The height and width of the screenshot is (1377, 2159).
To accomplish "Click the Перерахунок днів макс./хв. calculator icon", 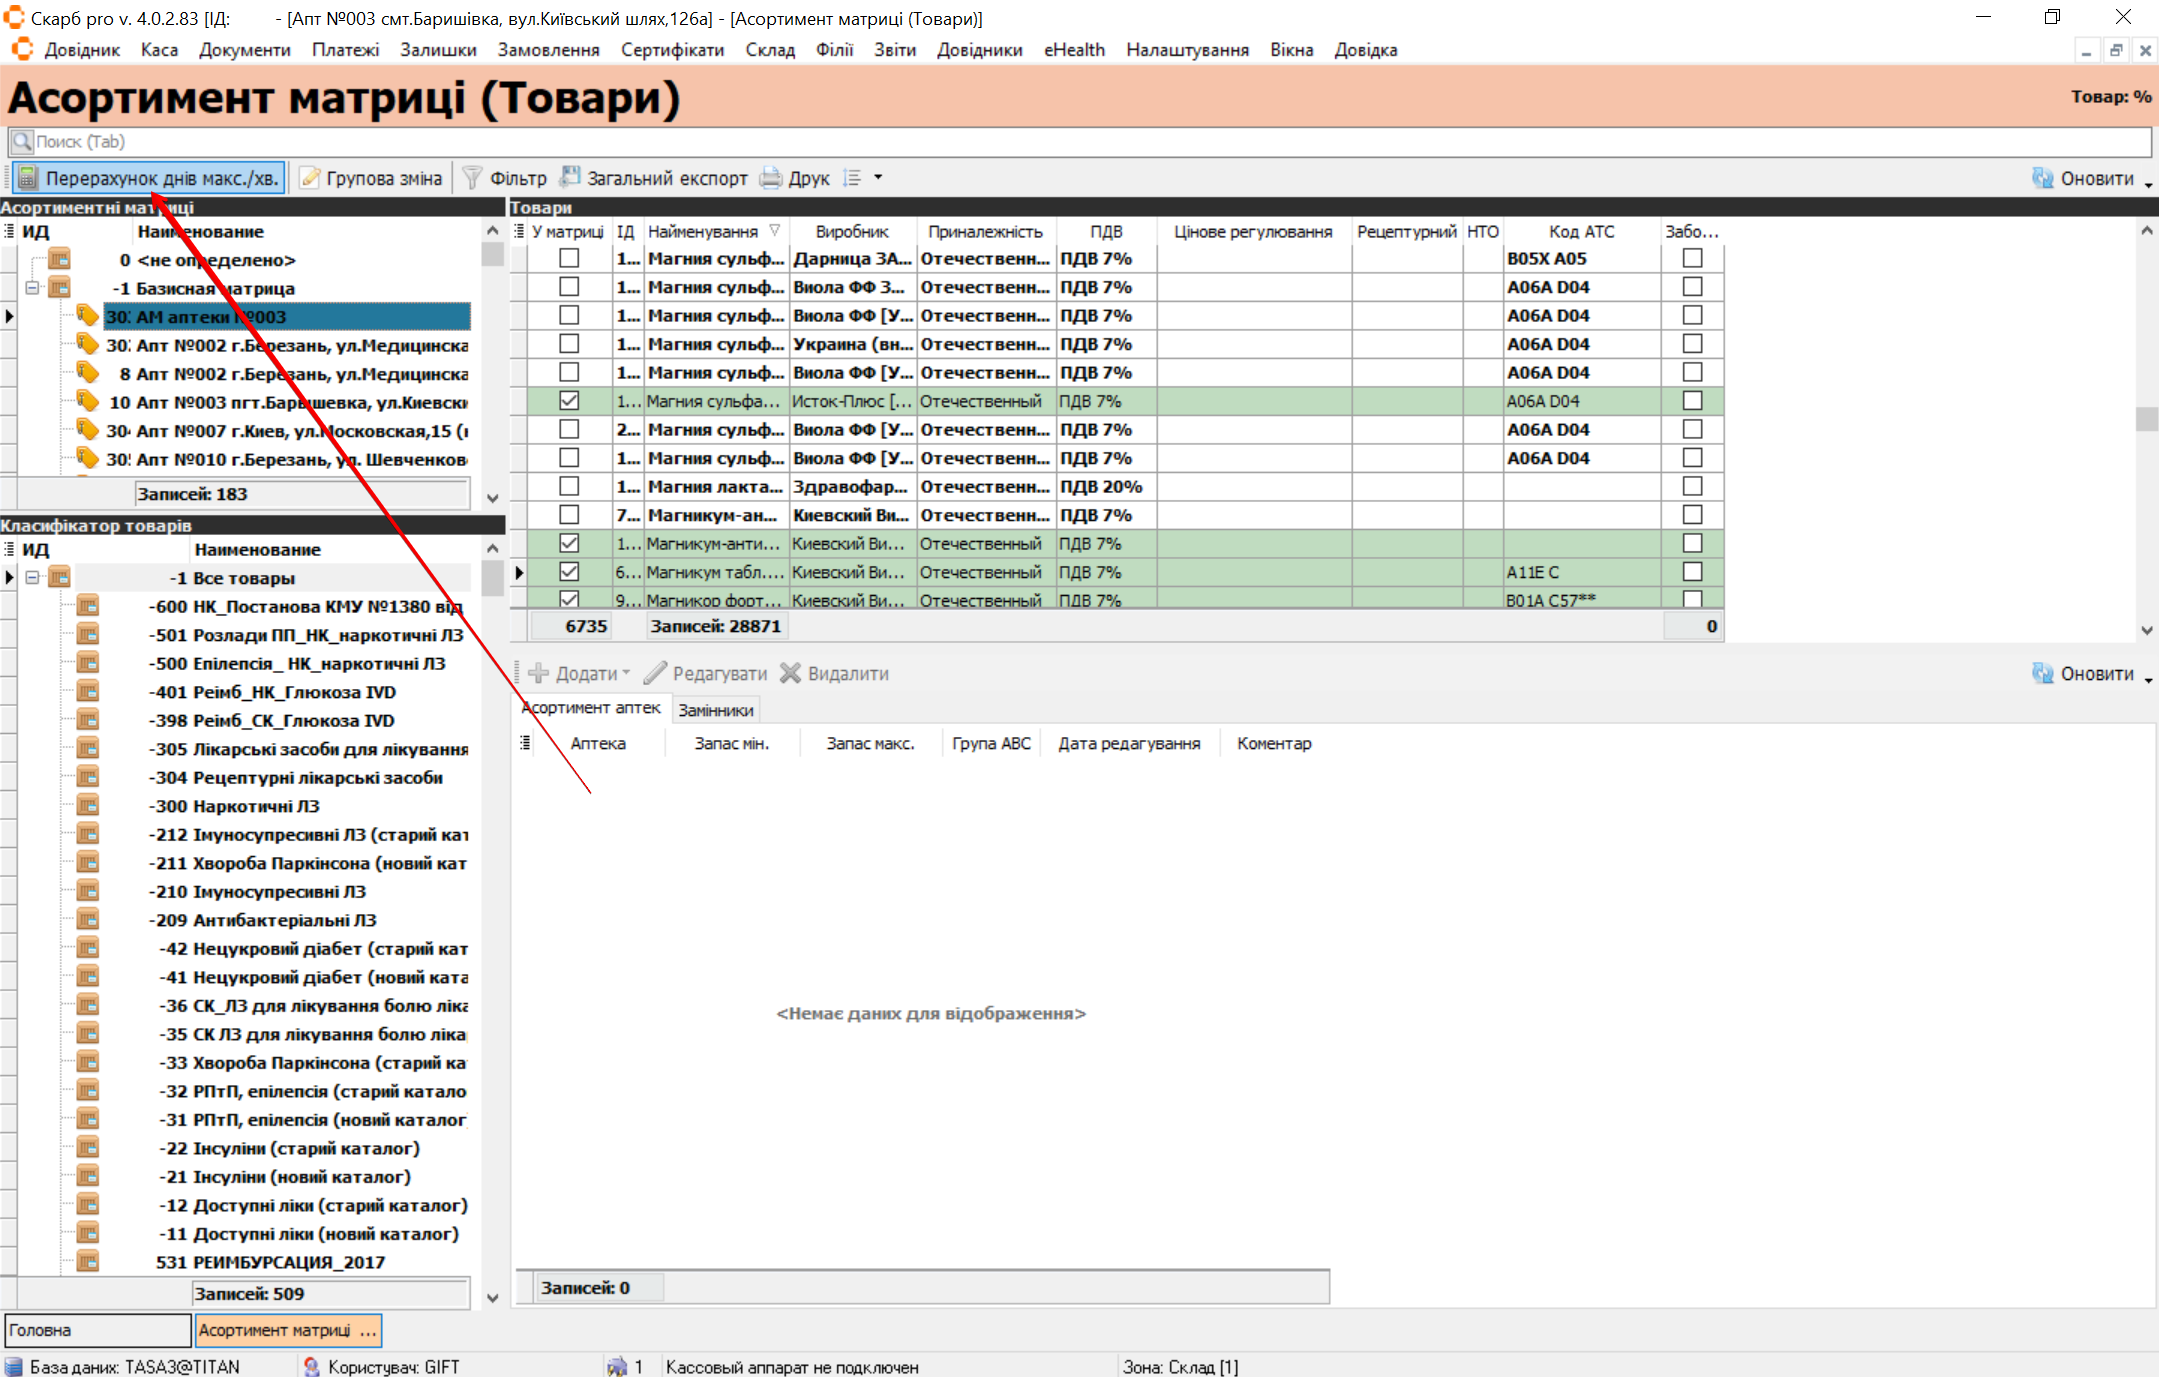I will point(28,179).
